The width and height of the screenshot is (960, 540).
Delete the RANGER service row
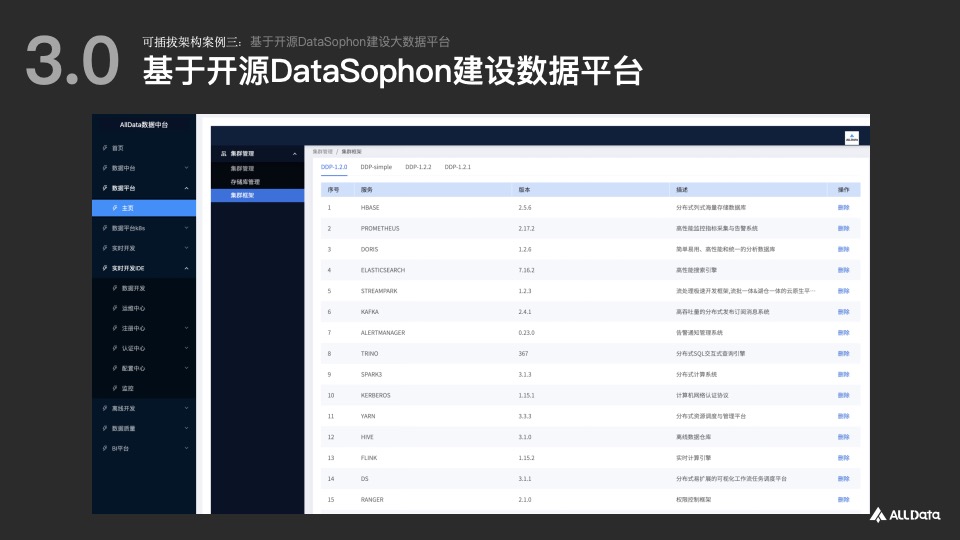point(843,500)
